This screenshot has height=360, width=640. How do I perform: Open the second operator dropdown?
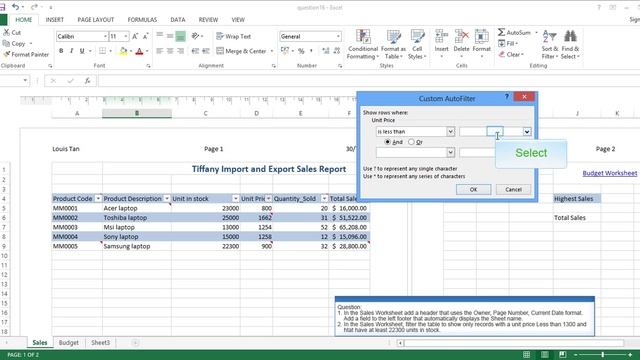pyautogui.click(x=450, y=152)
